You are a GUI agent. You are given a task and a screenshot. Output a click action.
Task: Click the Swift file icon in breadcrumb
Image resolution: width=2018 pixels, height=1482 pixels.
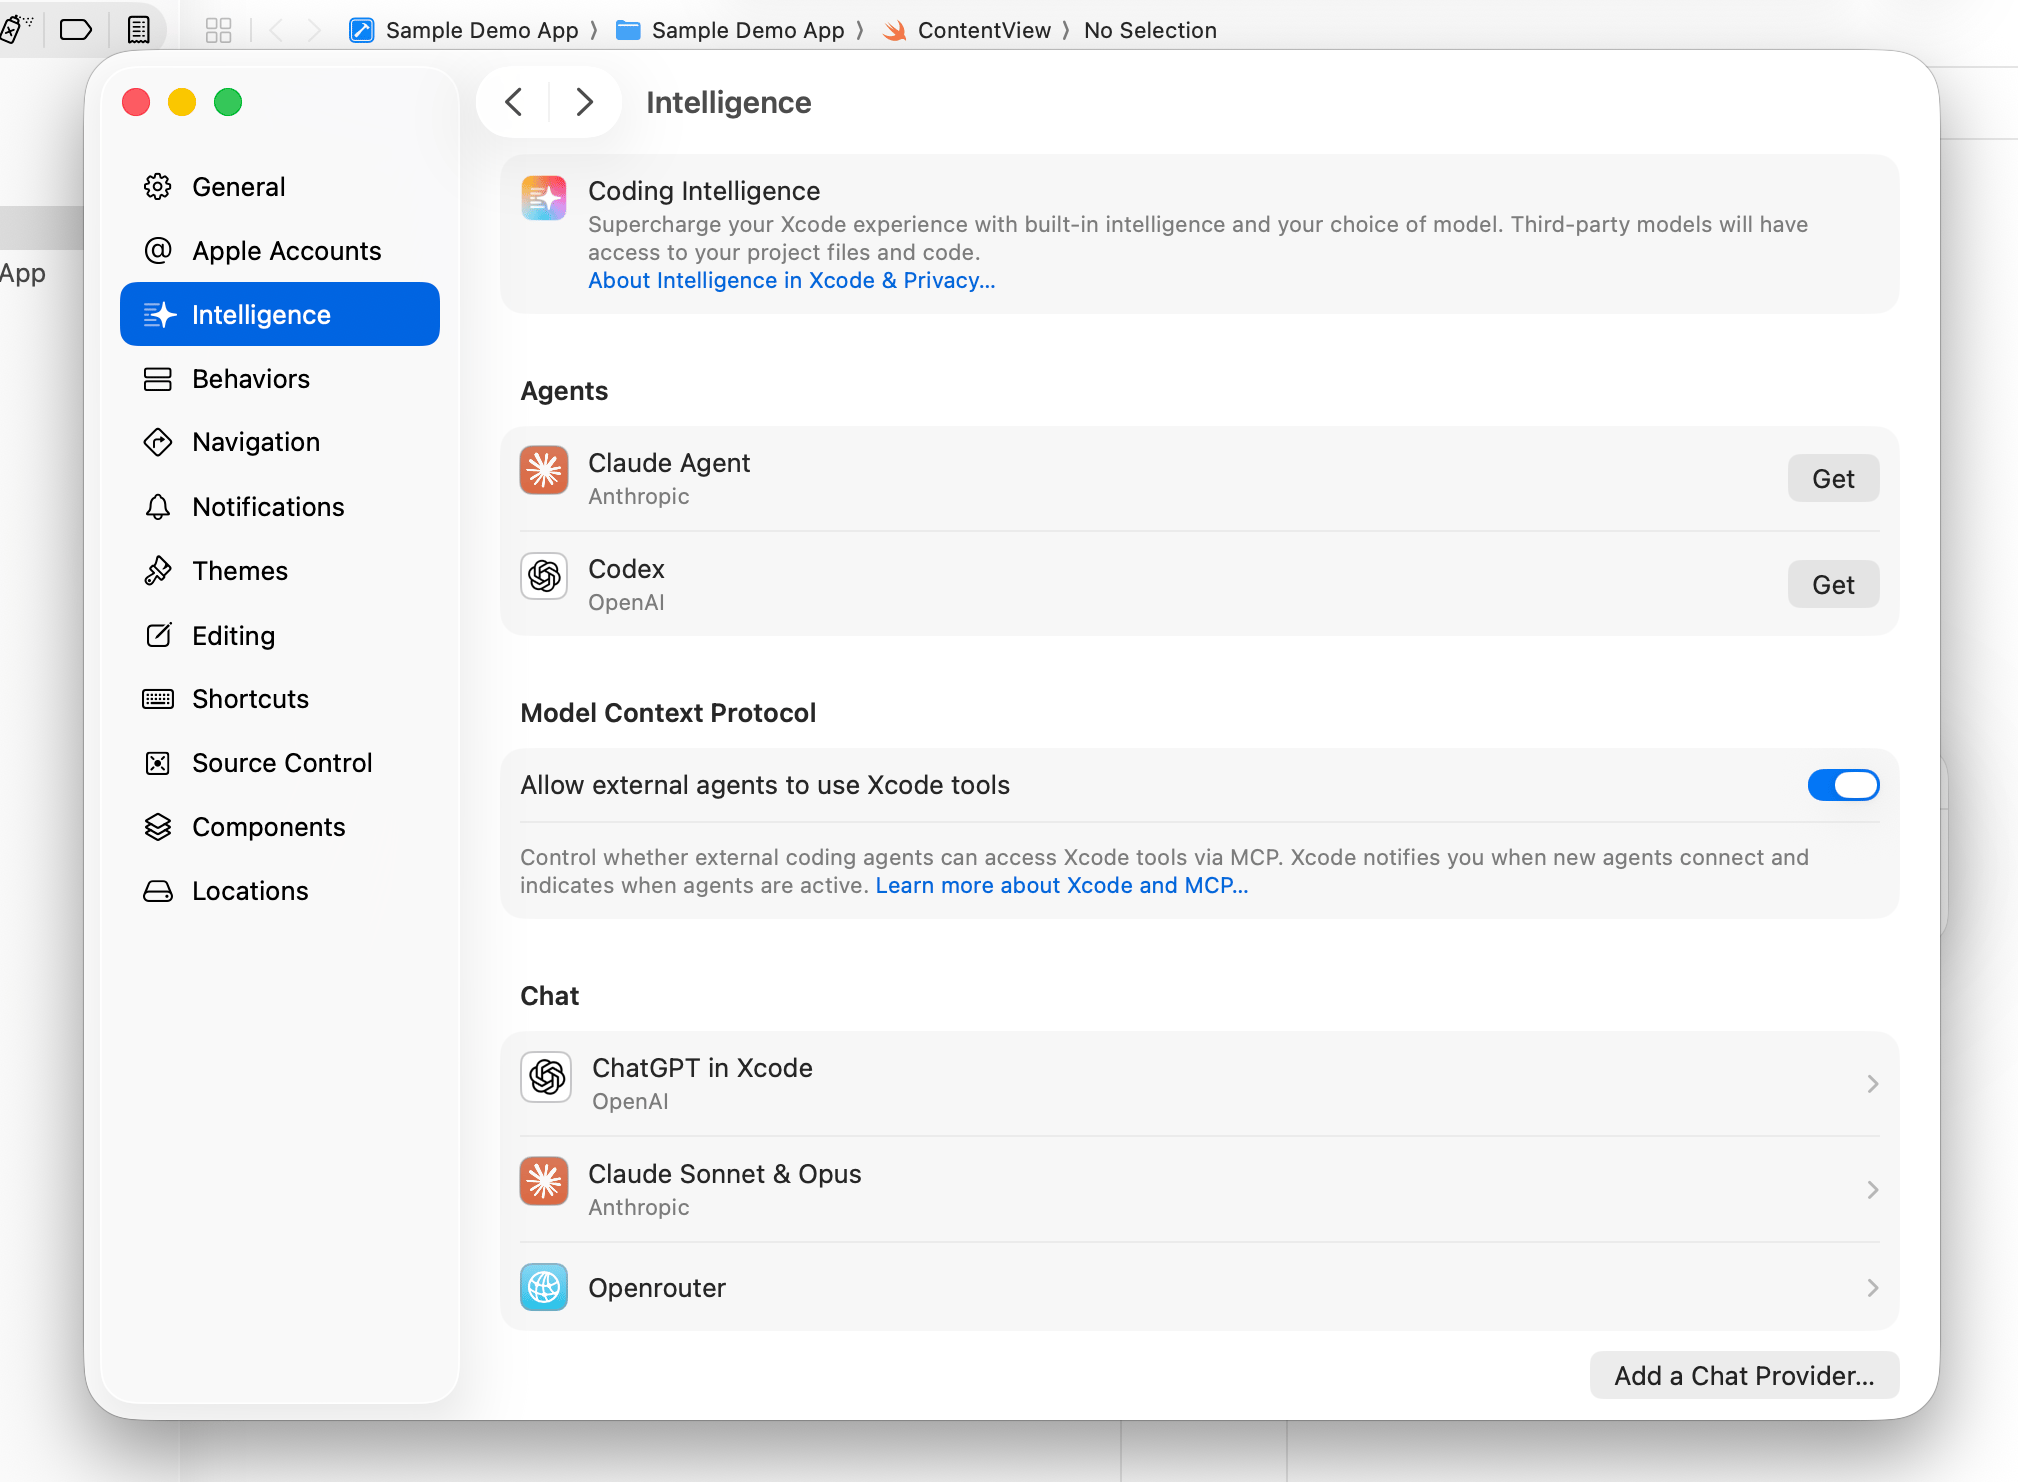coord(895,31)
